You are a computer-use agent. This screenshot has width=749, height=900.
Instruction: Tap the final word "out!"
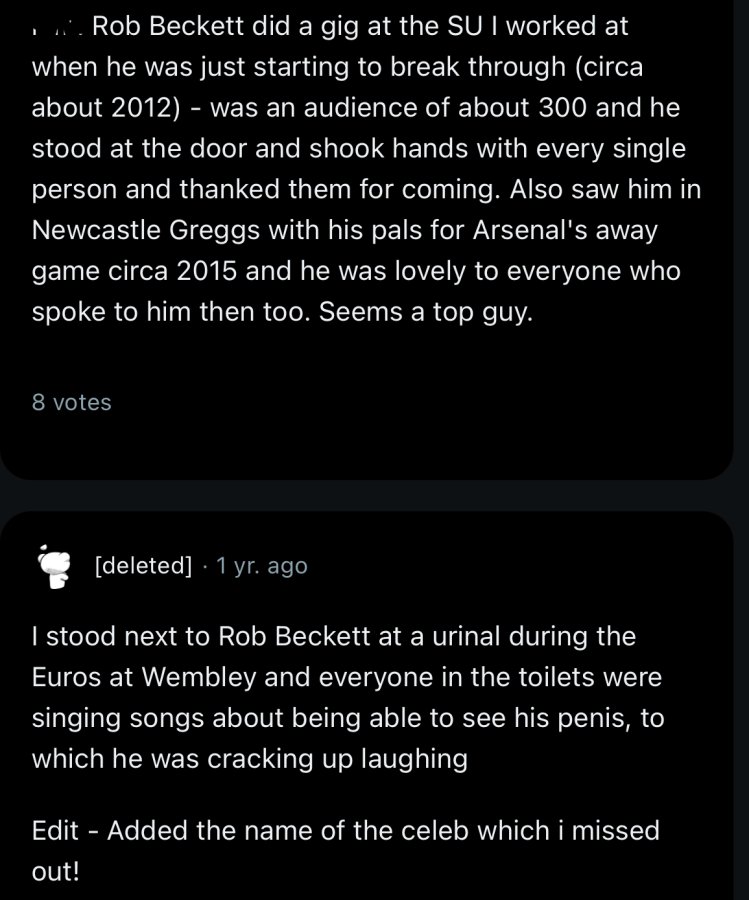click(56, 871)
